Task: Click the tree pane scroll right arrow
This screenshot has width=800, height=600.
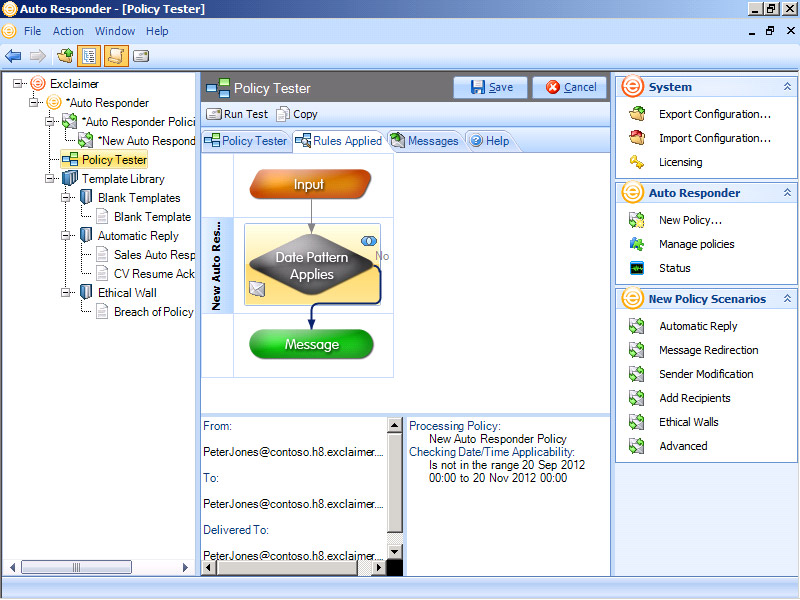Action: [x=186, y=567]
